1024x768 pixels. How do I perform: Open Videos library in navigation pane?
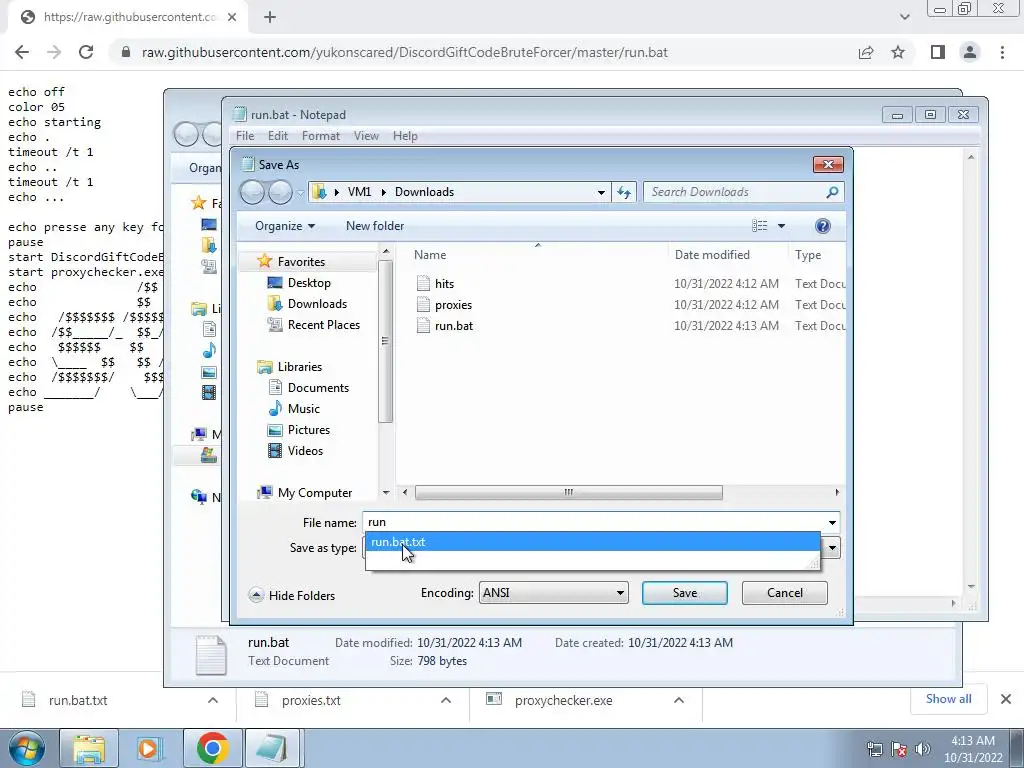coord(305,451)
